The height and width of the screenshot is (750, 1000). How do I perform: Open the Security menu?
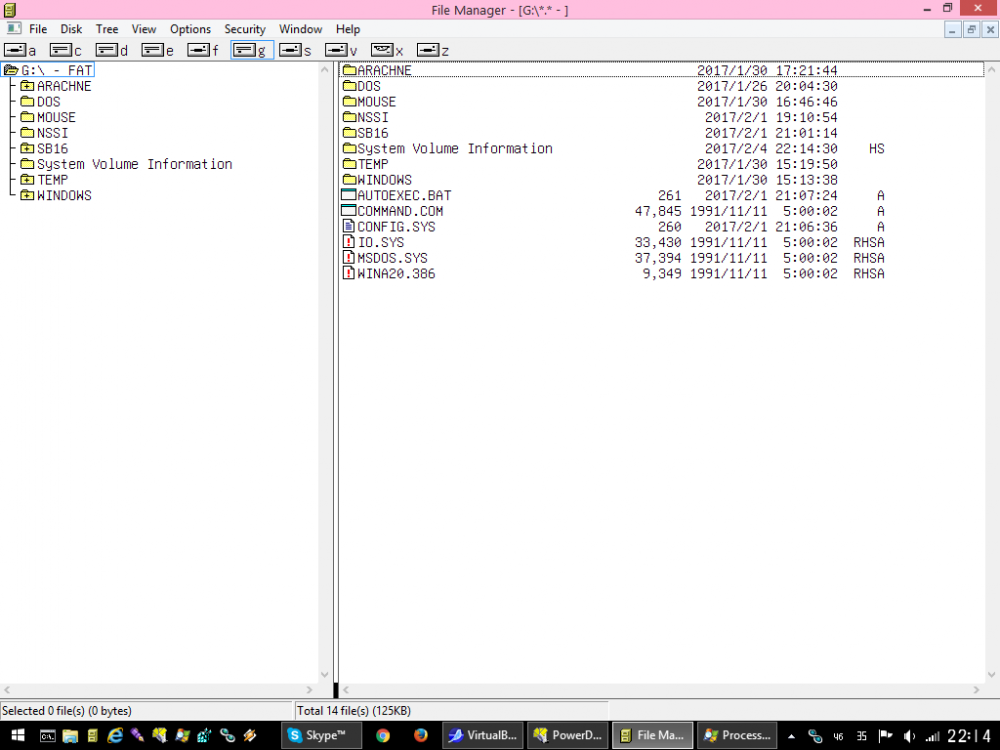pos(244,29)
